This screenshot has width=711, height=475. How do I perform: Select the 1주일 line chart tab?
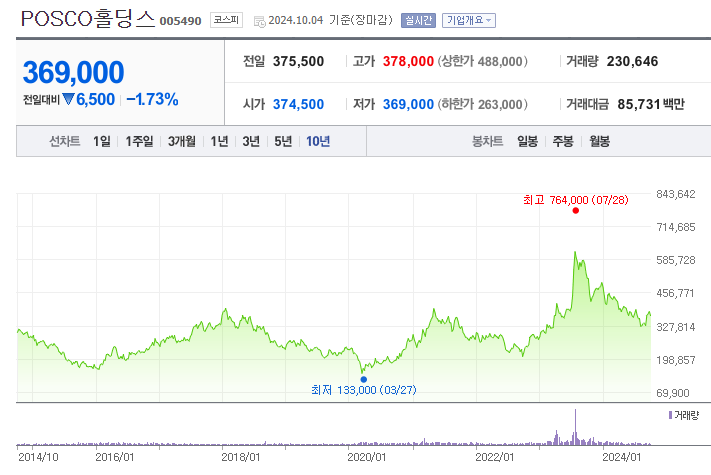coord(139,141)
